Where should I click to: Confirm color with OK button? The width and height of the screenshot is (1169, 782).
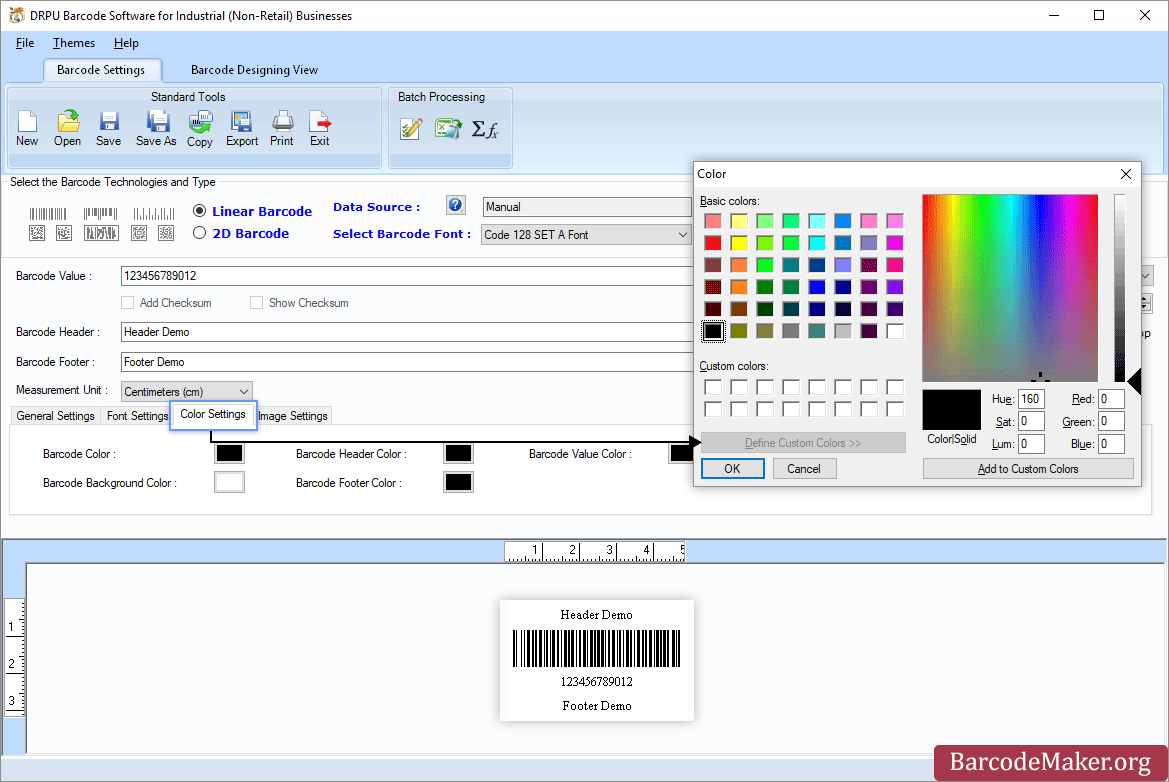[732, 468]
